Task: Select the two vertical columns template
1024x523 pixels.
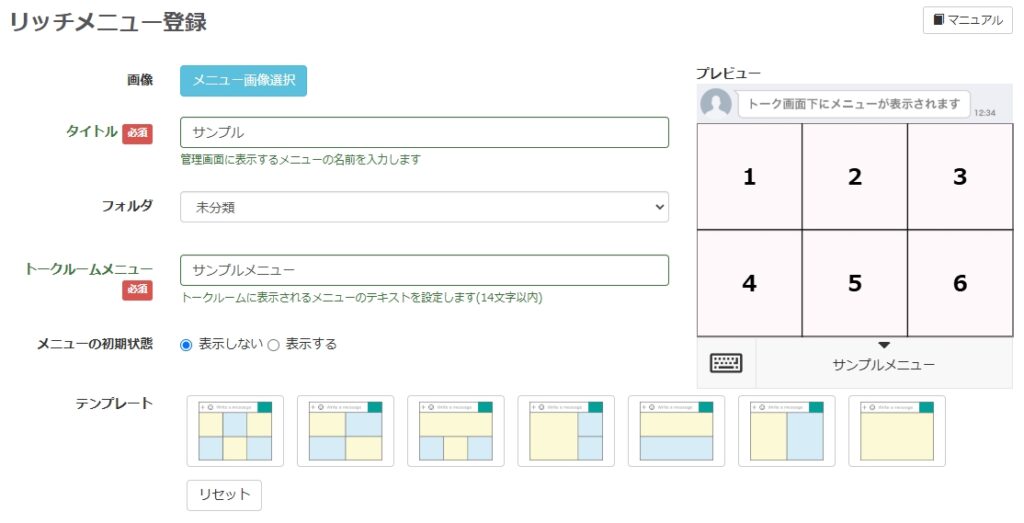Action: [786, 431]
